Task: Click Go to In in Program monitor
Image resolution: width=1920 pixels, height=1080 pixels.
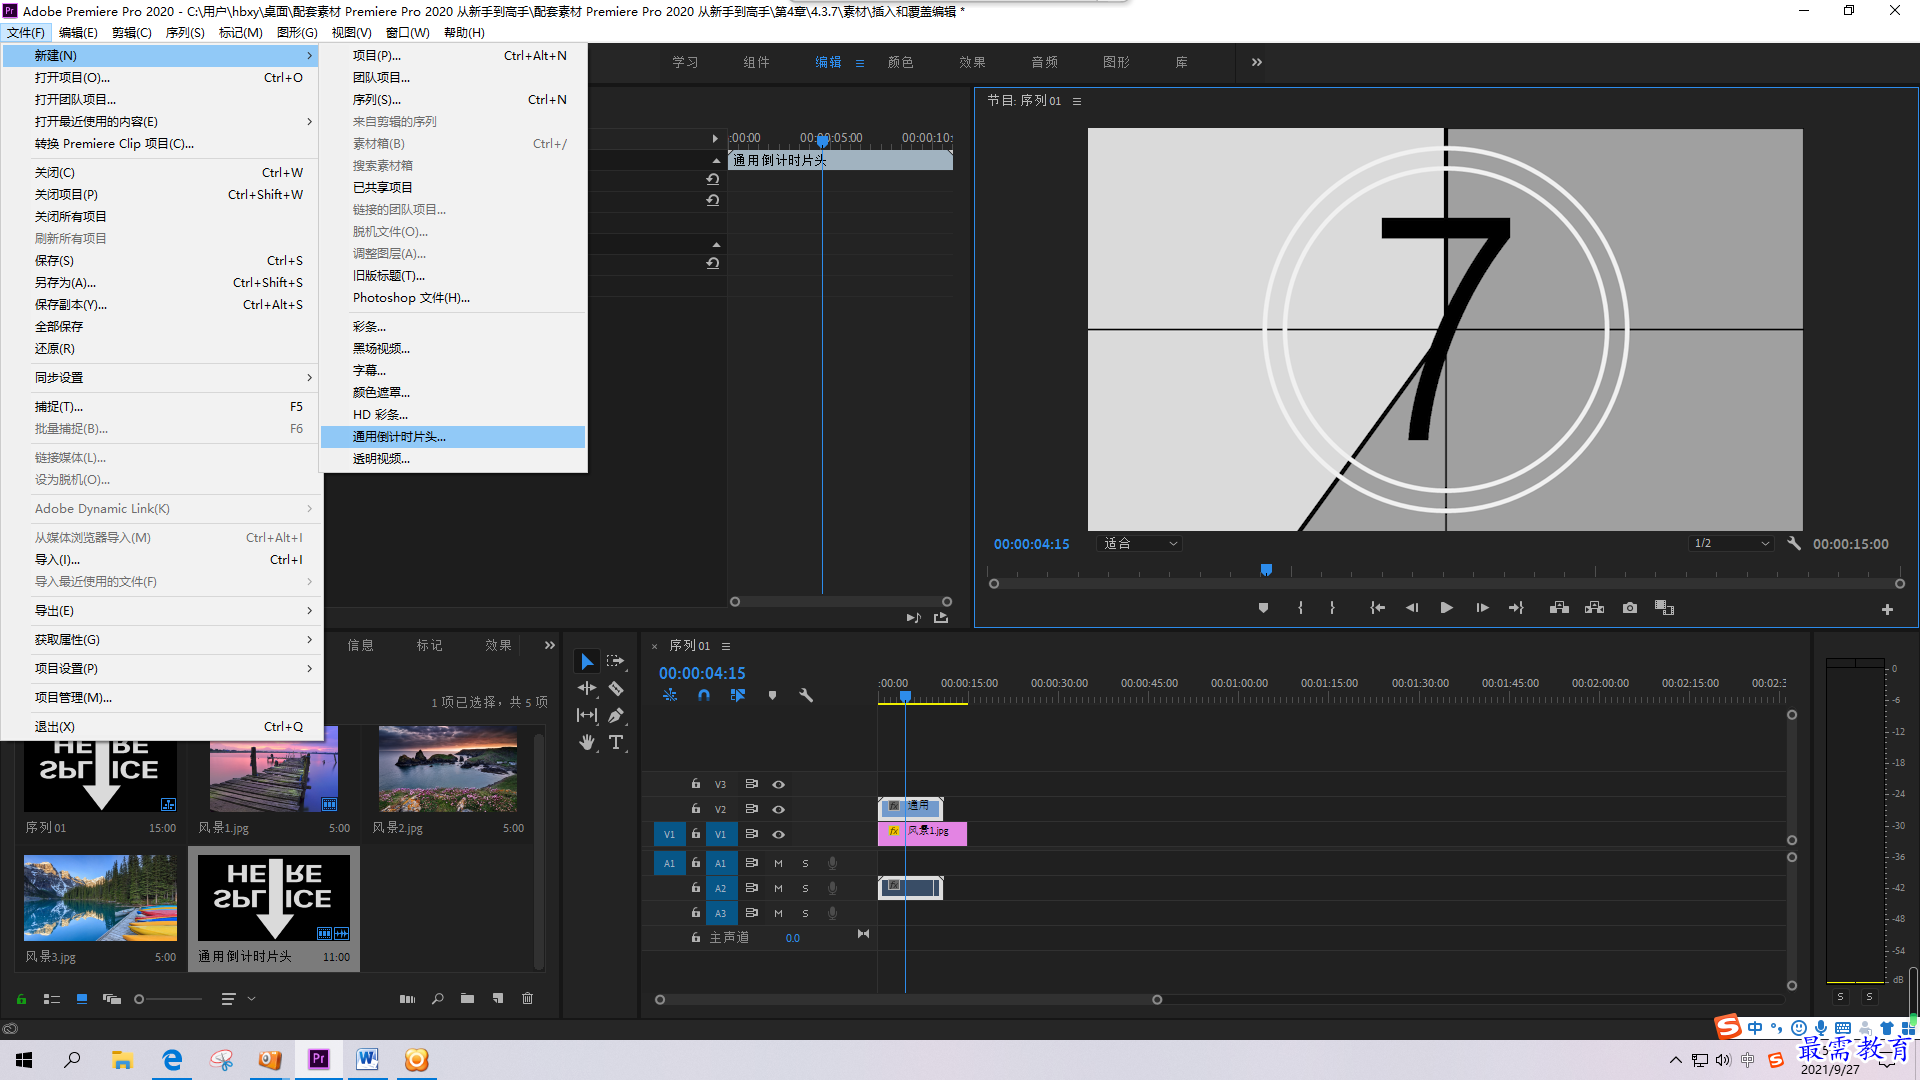Action: [x=1377, y=608]
